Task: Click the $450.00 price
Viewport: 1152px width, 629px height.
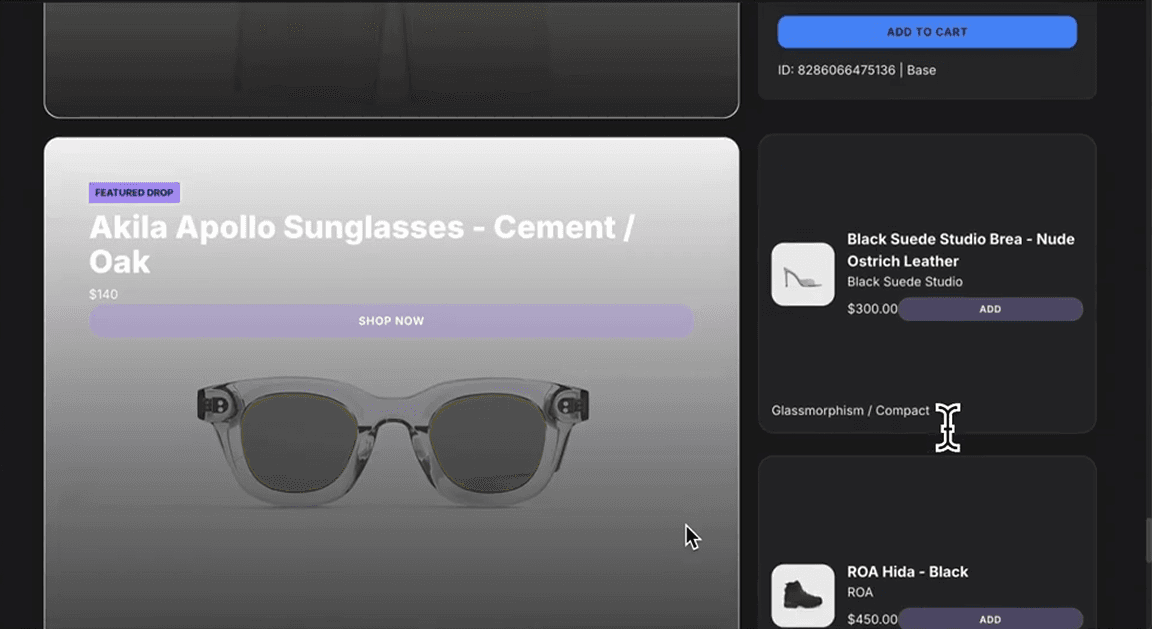Action: coord(872,619)
